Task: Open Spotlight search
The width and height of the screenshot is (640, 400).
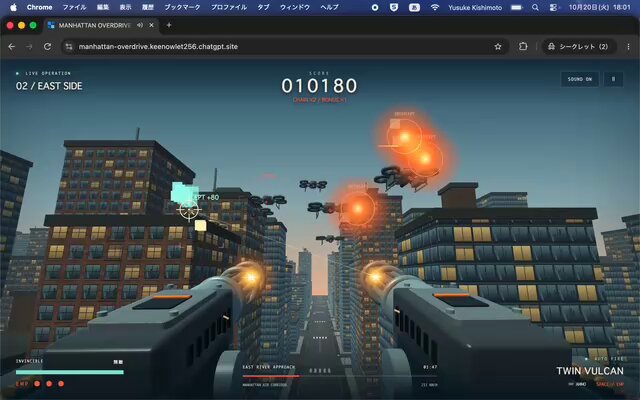Action: (535, 7)
